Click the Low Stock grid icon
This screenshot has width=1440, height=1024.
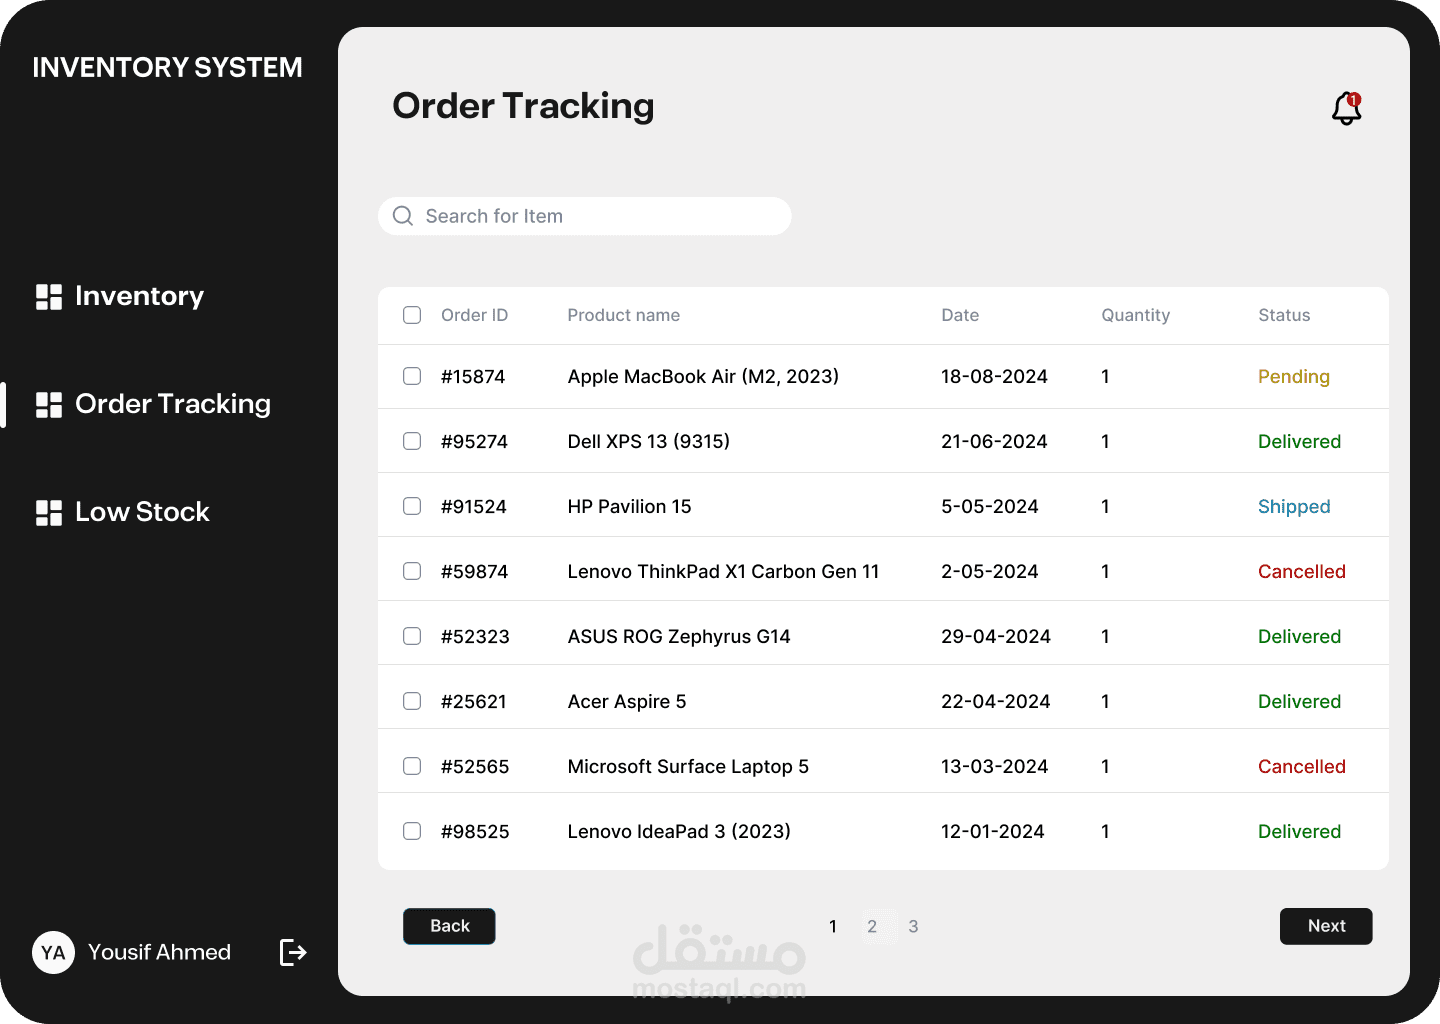(49, 513)
